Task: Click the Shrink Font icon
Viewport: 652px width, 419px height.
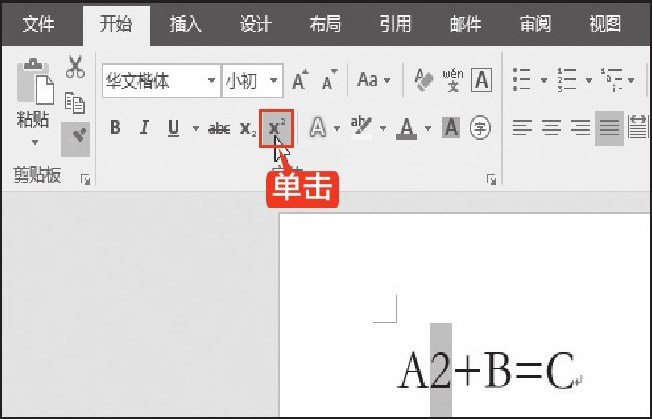Action: 329,80
